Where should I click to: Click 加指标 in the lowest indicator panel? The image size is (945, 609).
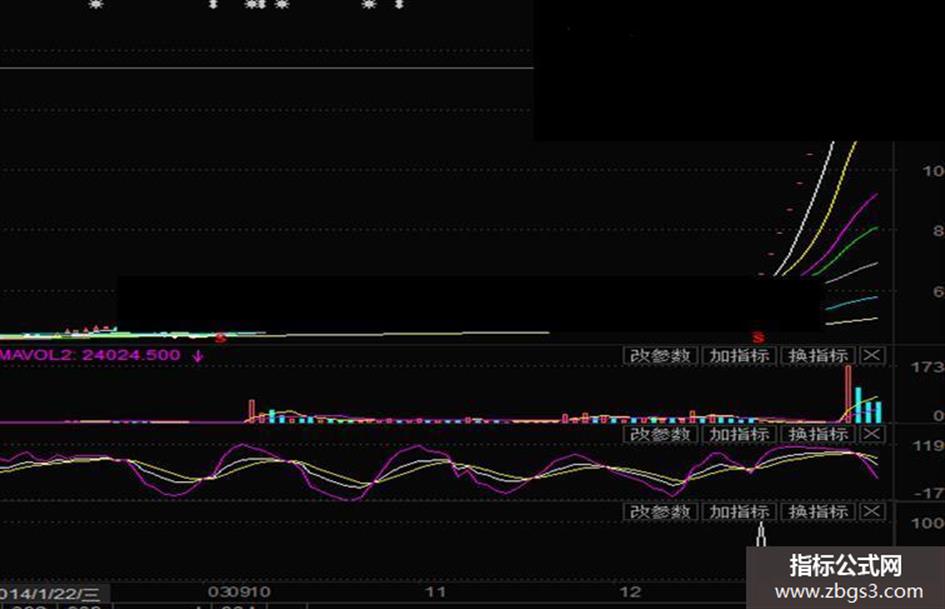coord(739,512)
